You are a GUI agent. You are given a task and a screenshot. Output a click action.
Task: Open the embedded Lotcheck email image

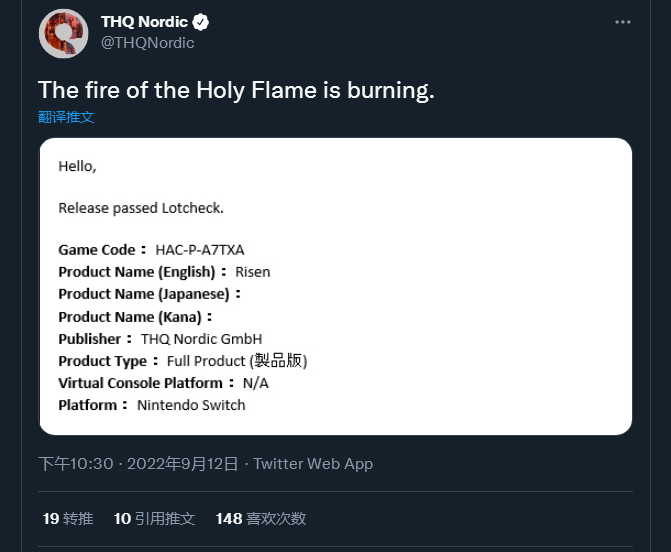coord(336,286)
